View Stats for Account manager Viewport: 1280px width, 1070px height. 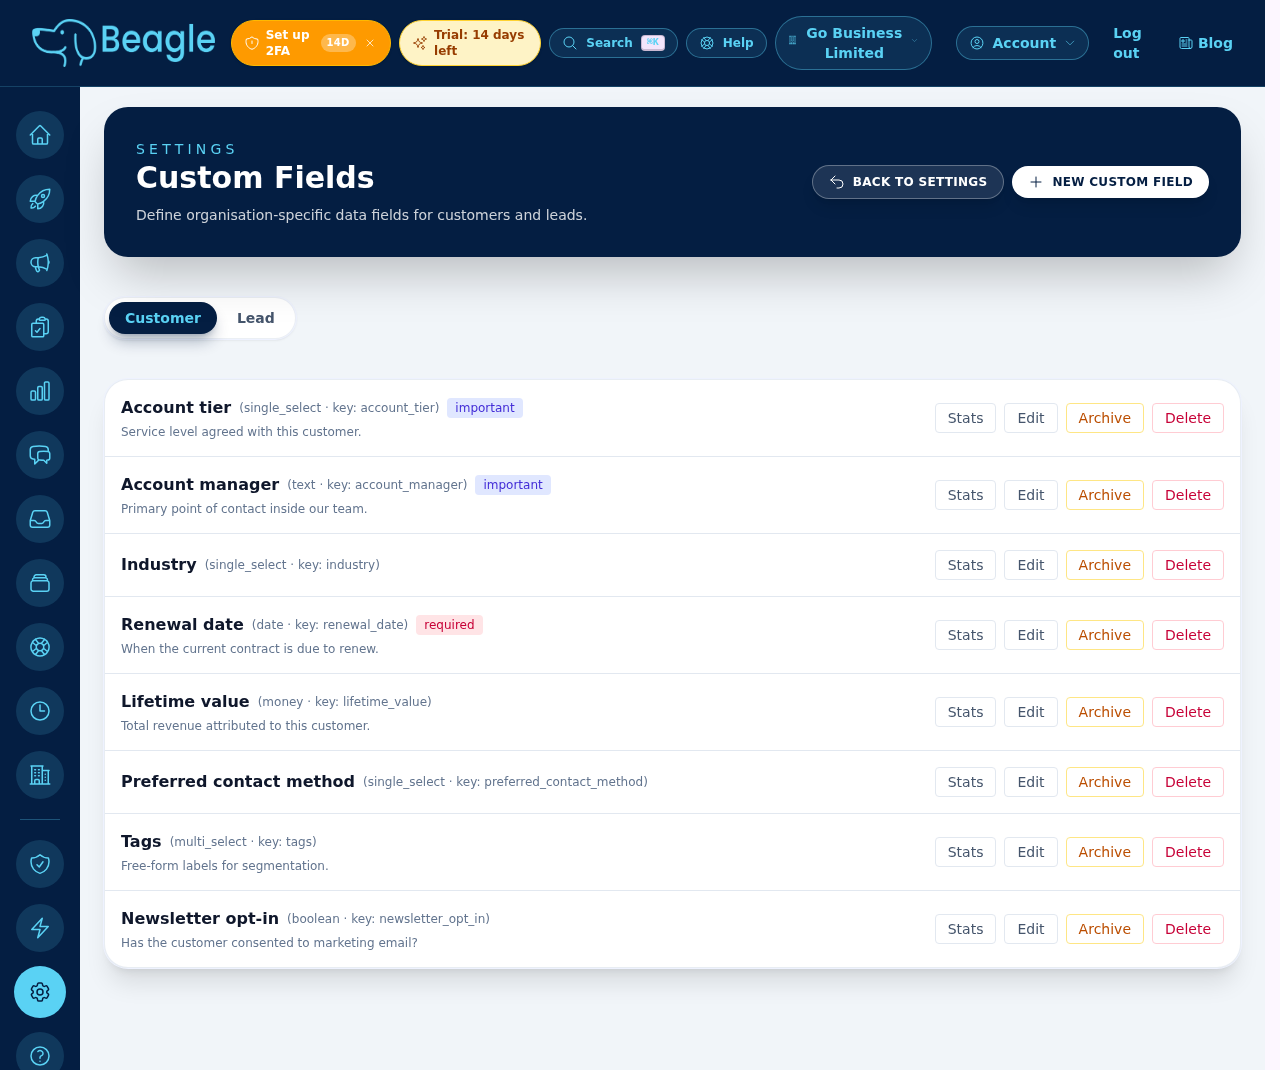[x=965, y=495]
